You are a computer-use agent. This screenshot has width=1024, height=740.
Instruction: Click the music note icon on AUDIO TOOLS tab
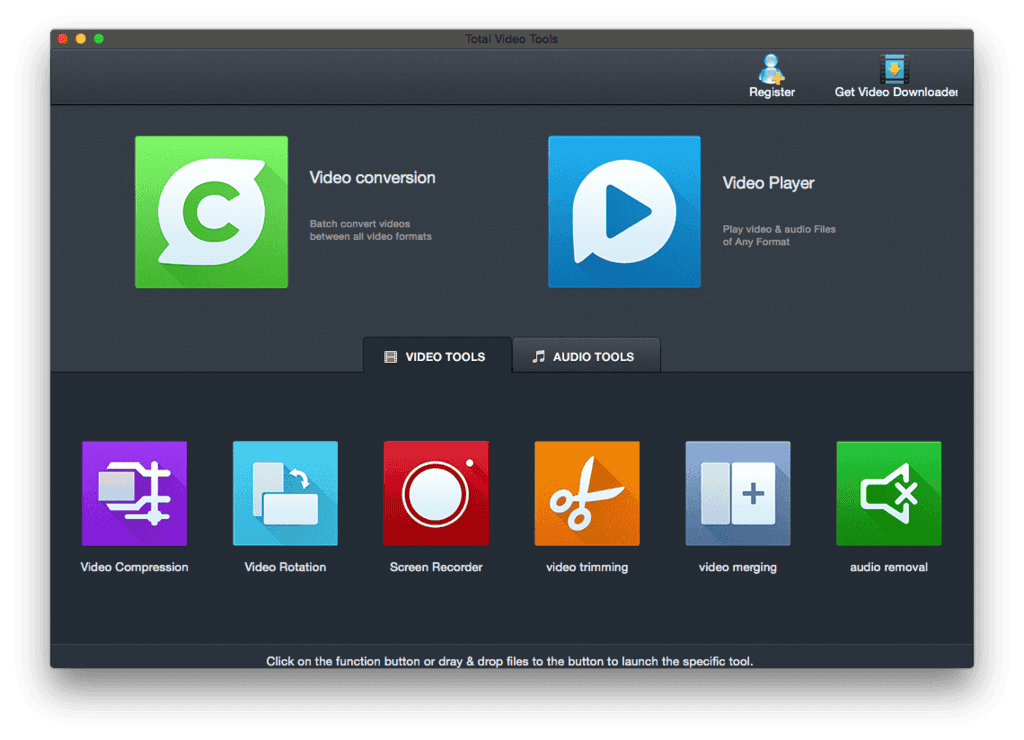pyautogui.click(x=542, y=356)
